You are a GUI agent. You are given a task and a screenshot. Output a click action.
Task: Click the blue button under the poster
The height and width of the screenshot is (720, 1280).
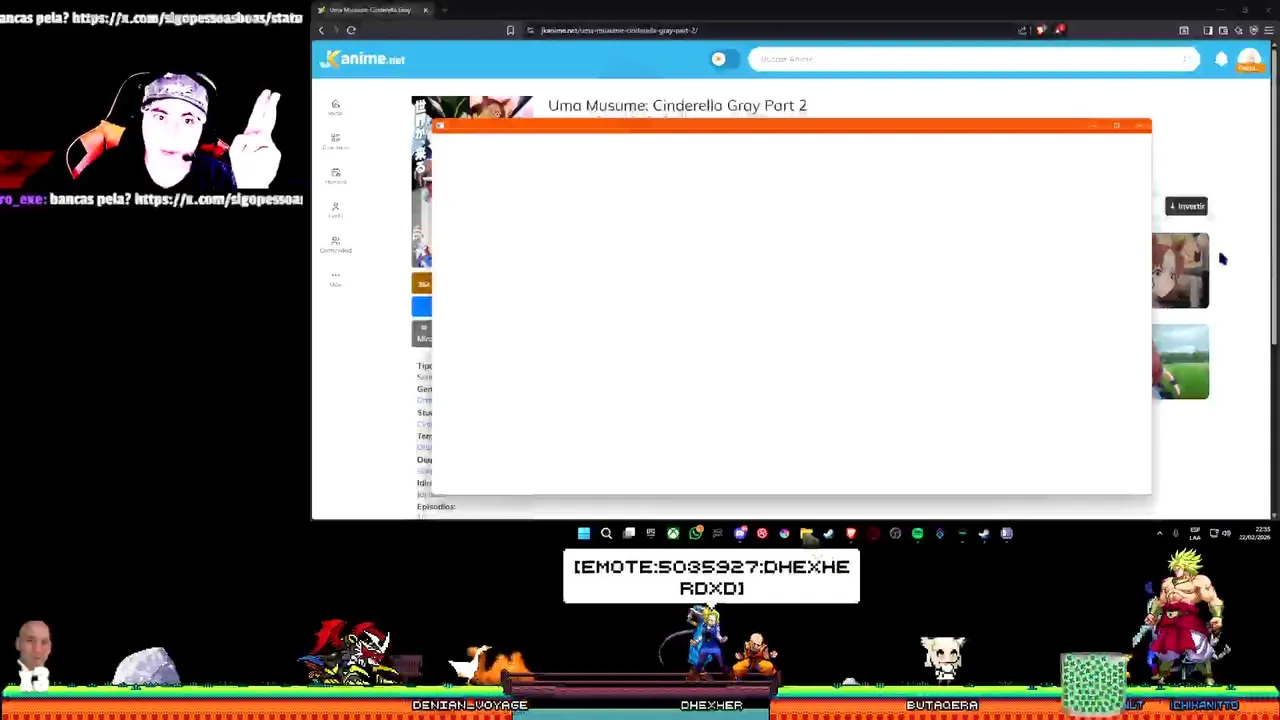pos(421,307)
